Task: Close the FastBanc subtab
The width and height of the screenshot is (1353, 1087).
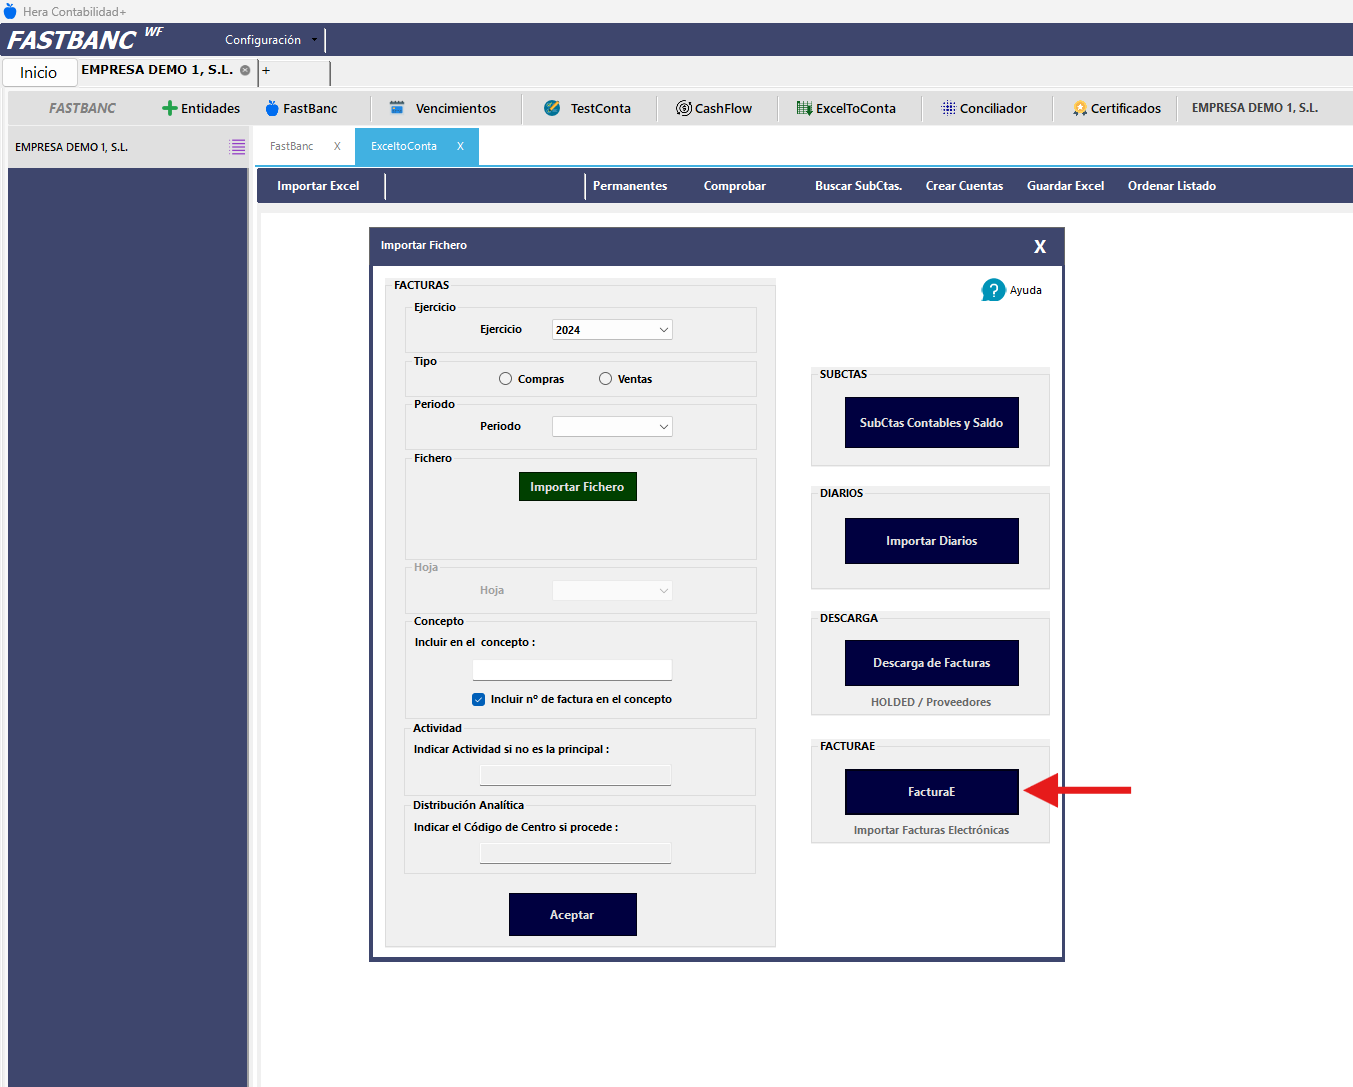Action: 337,146
